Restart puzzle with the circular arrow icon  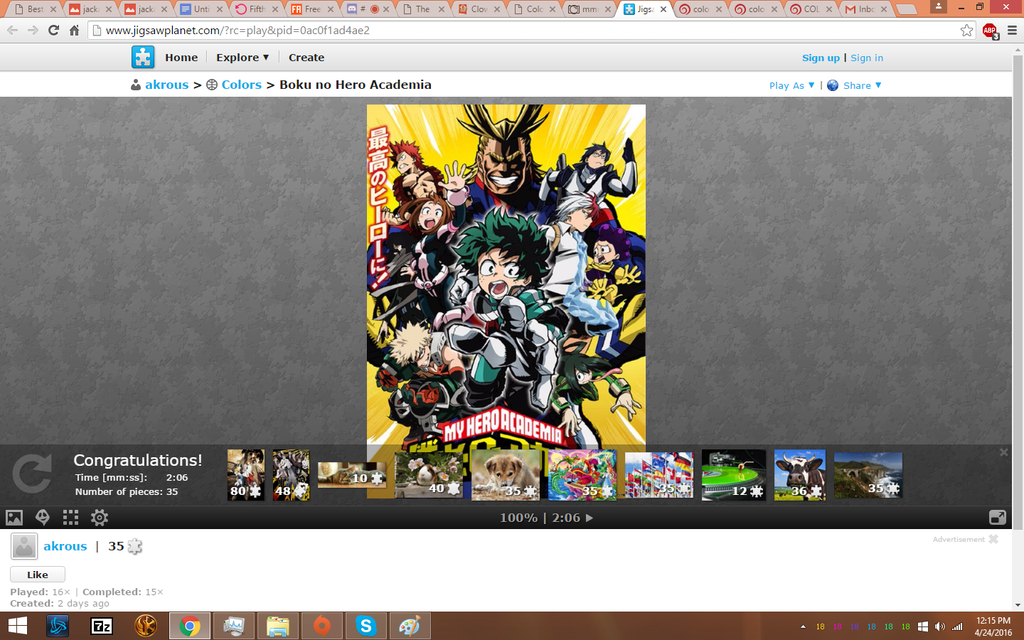coord(31,473)
